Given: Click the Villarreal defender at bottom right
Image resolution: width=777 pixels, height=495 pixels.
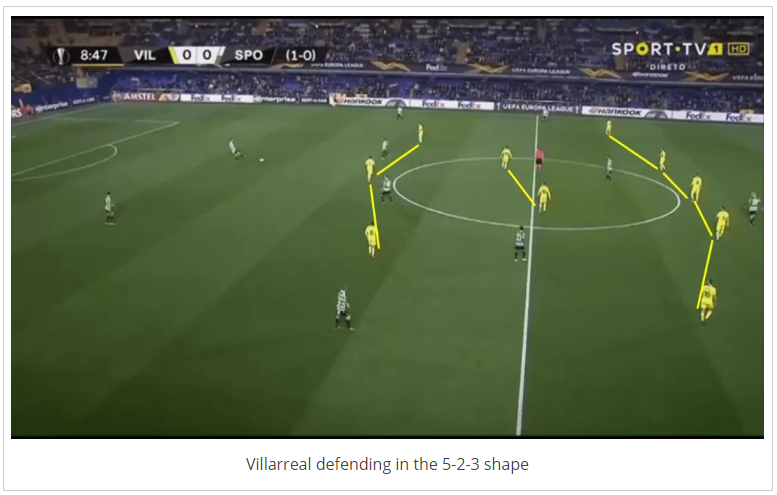Looking at the screenshot, I should click(708, 300).
